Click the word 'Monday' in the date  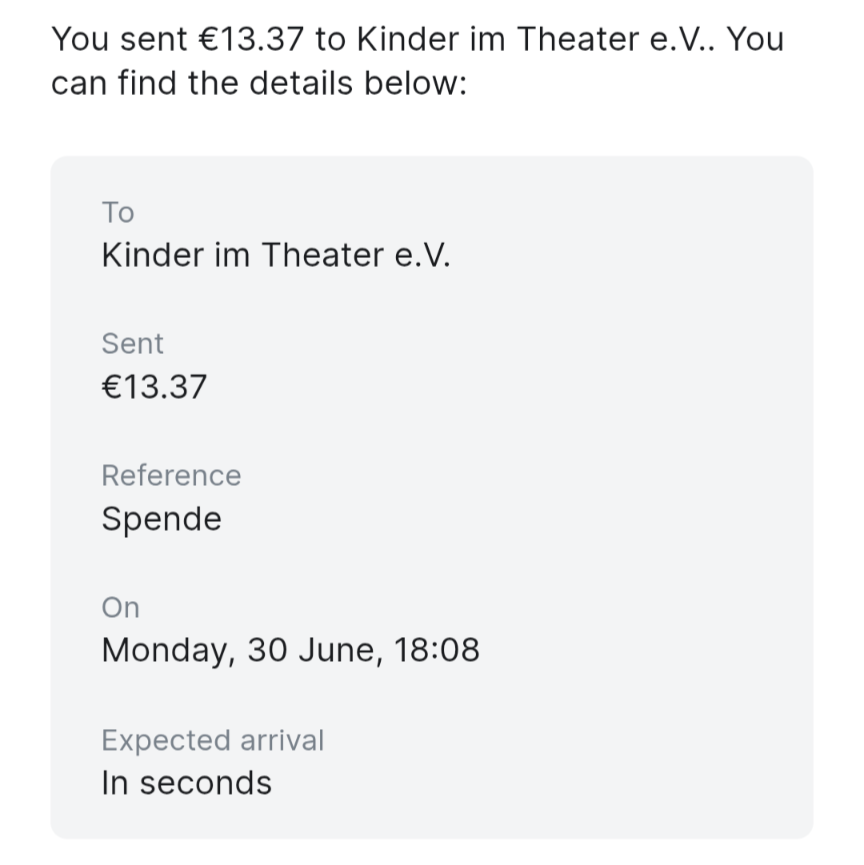pyautogui.click(x=166, y=651)
